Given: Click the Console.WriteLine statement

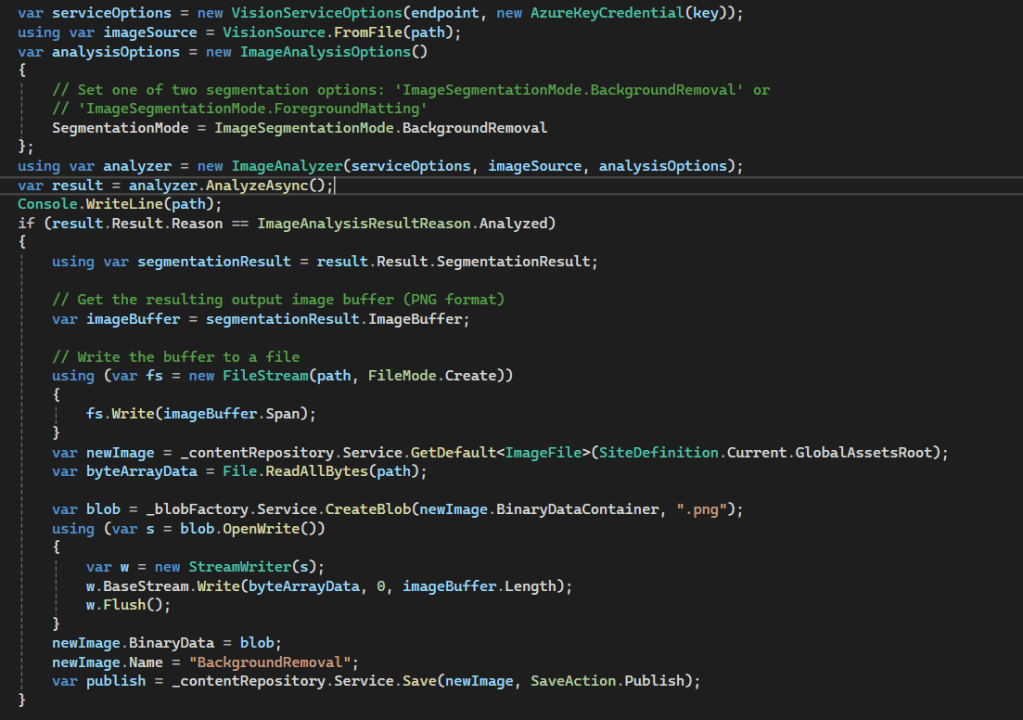Looking at the screenshot, I should coord(120,204).
